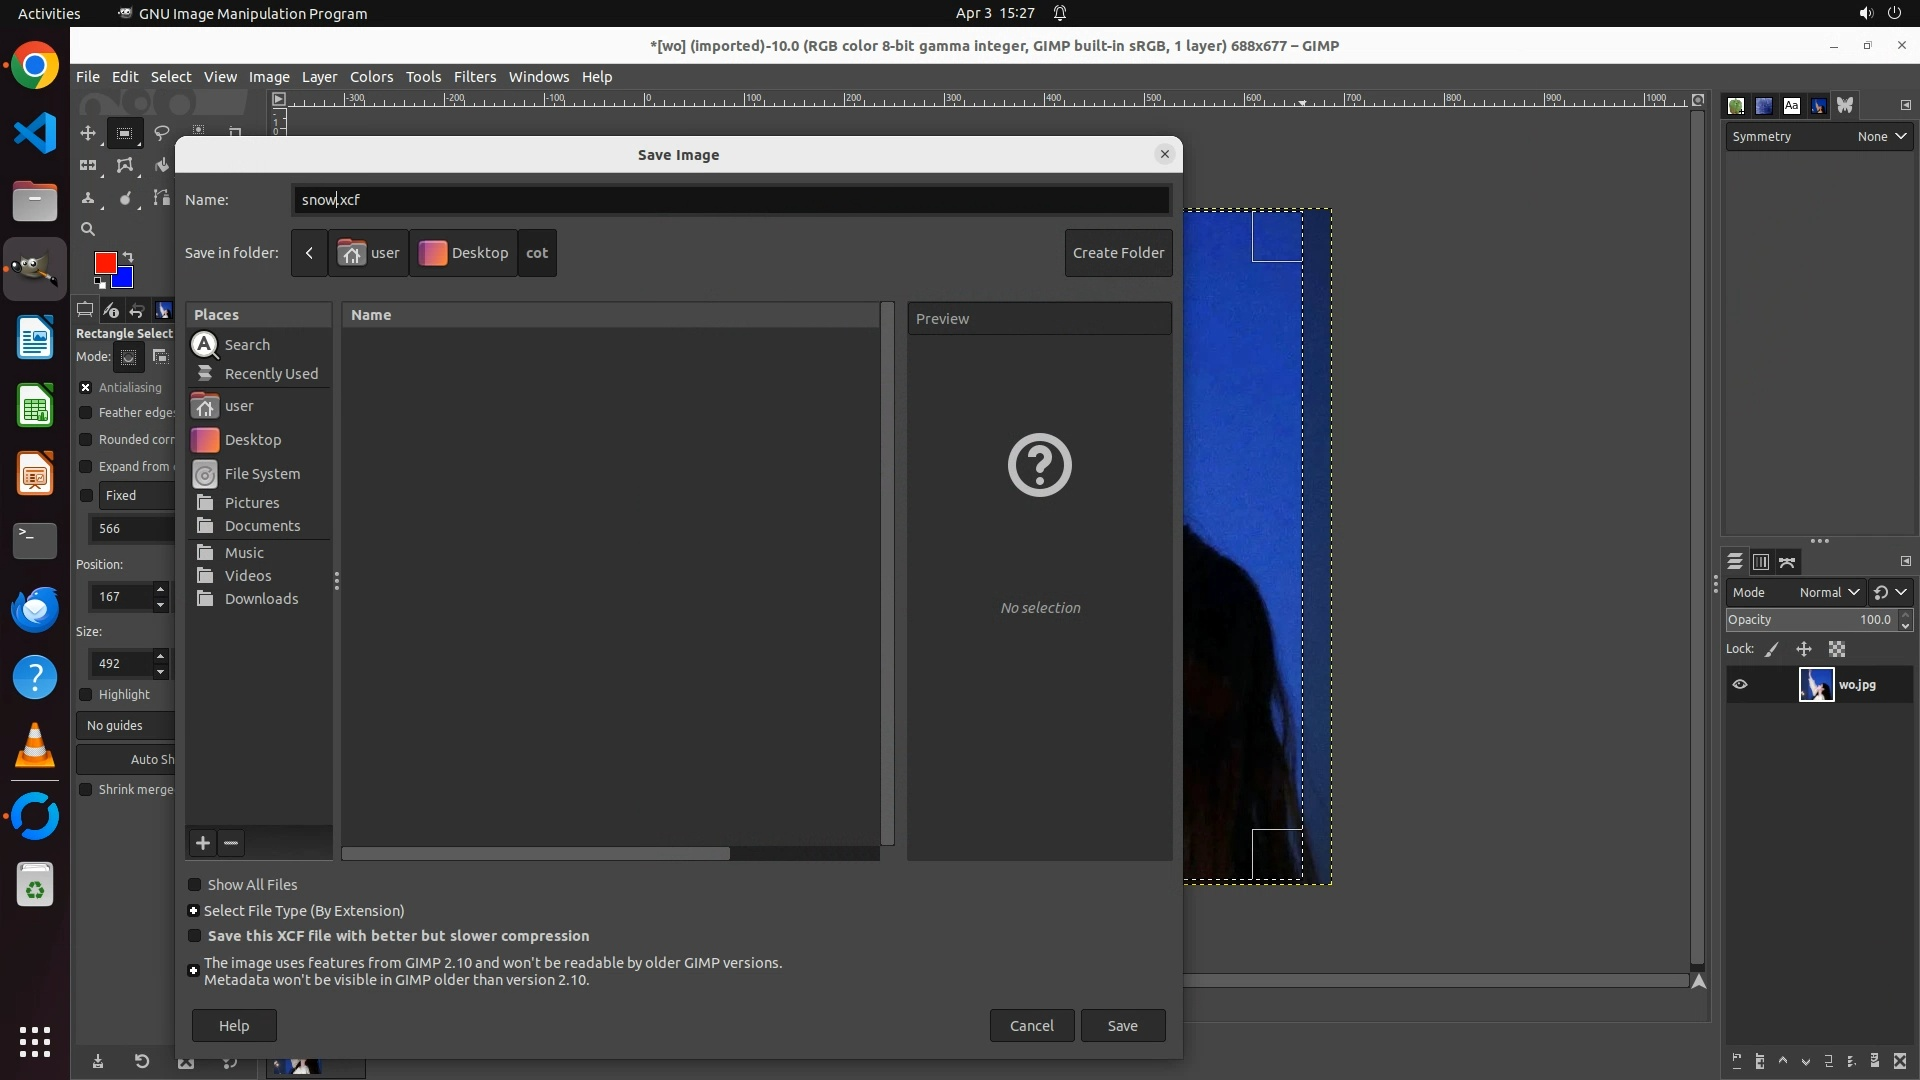The height and width of the screenshot is (1080, 1920).
Task: Expand Select File Type by extension
Action: point(194,911)
